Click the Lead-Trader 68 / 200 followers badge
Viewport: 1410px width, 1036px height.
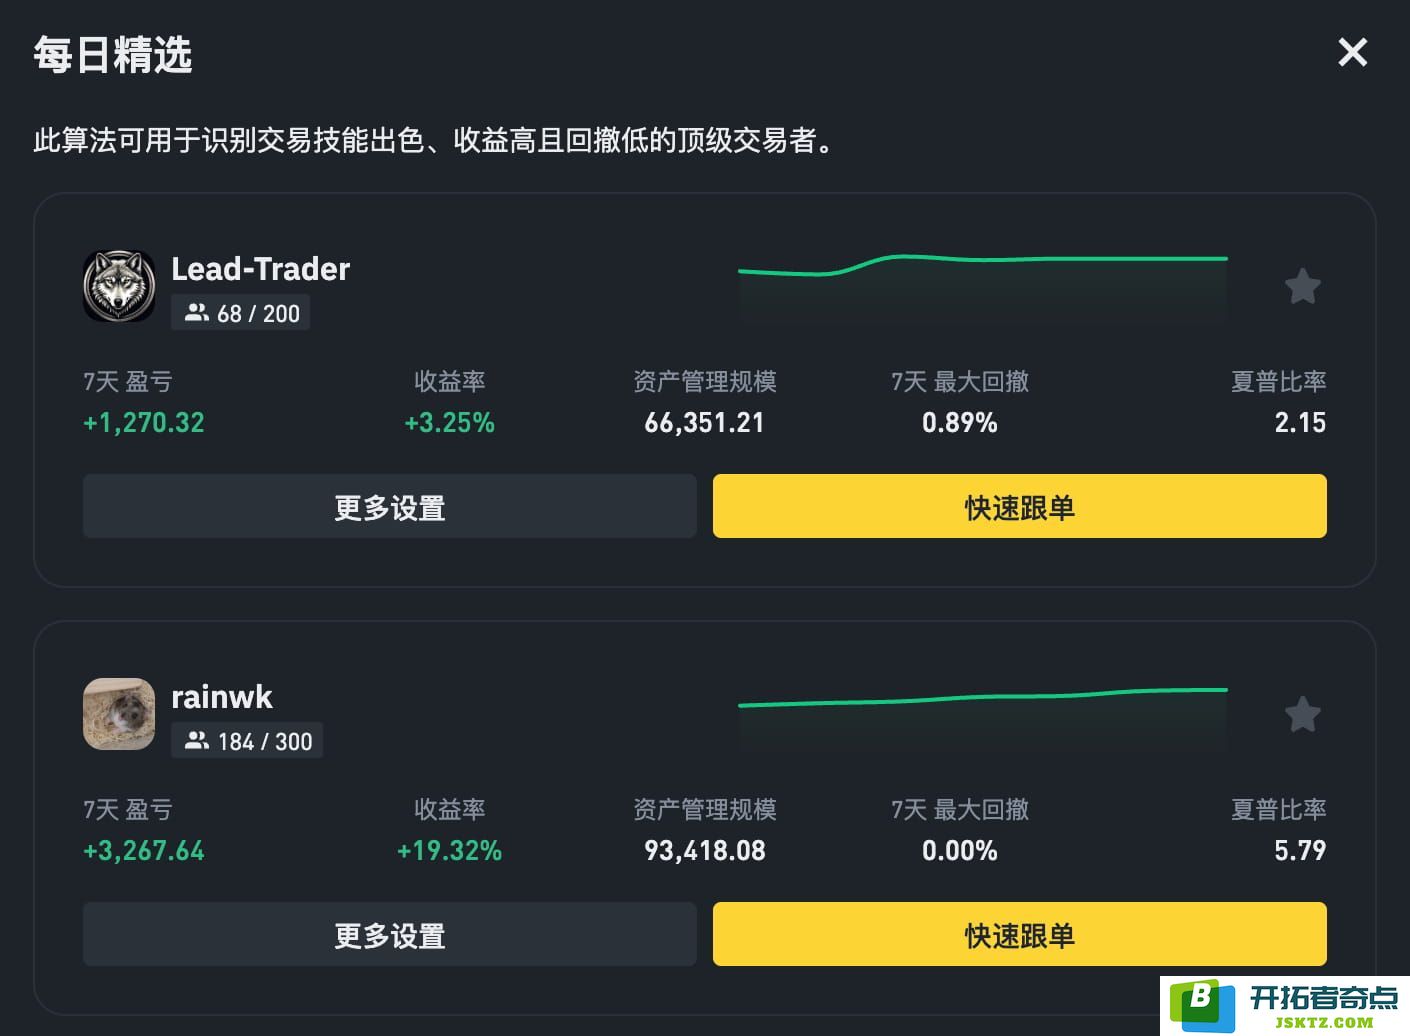point(241,313)
